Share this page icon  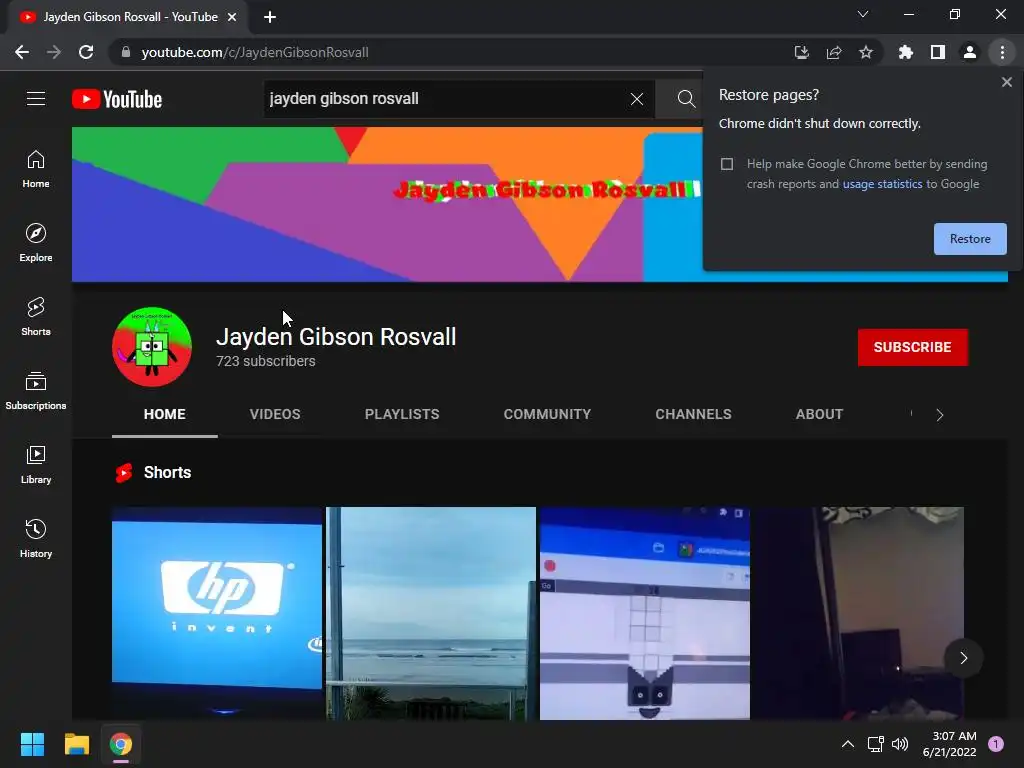point(834,52)
